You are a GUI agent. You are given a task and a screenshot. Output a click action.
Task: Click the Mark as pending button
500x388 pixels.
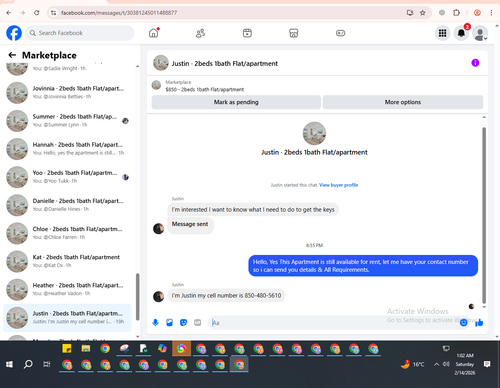point(236,102)
